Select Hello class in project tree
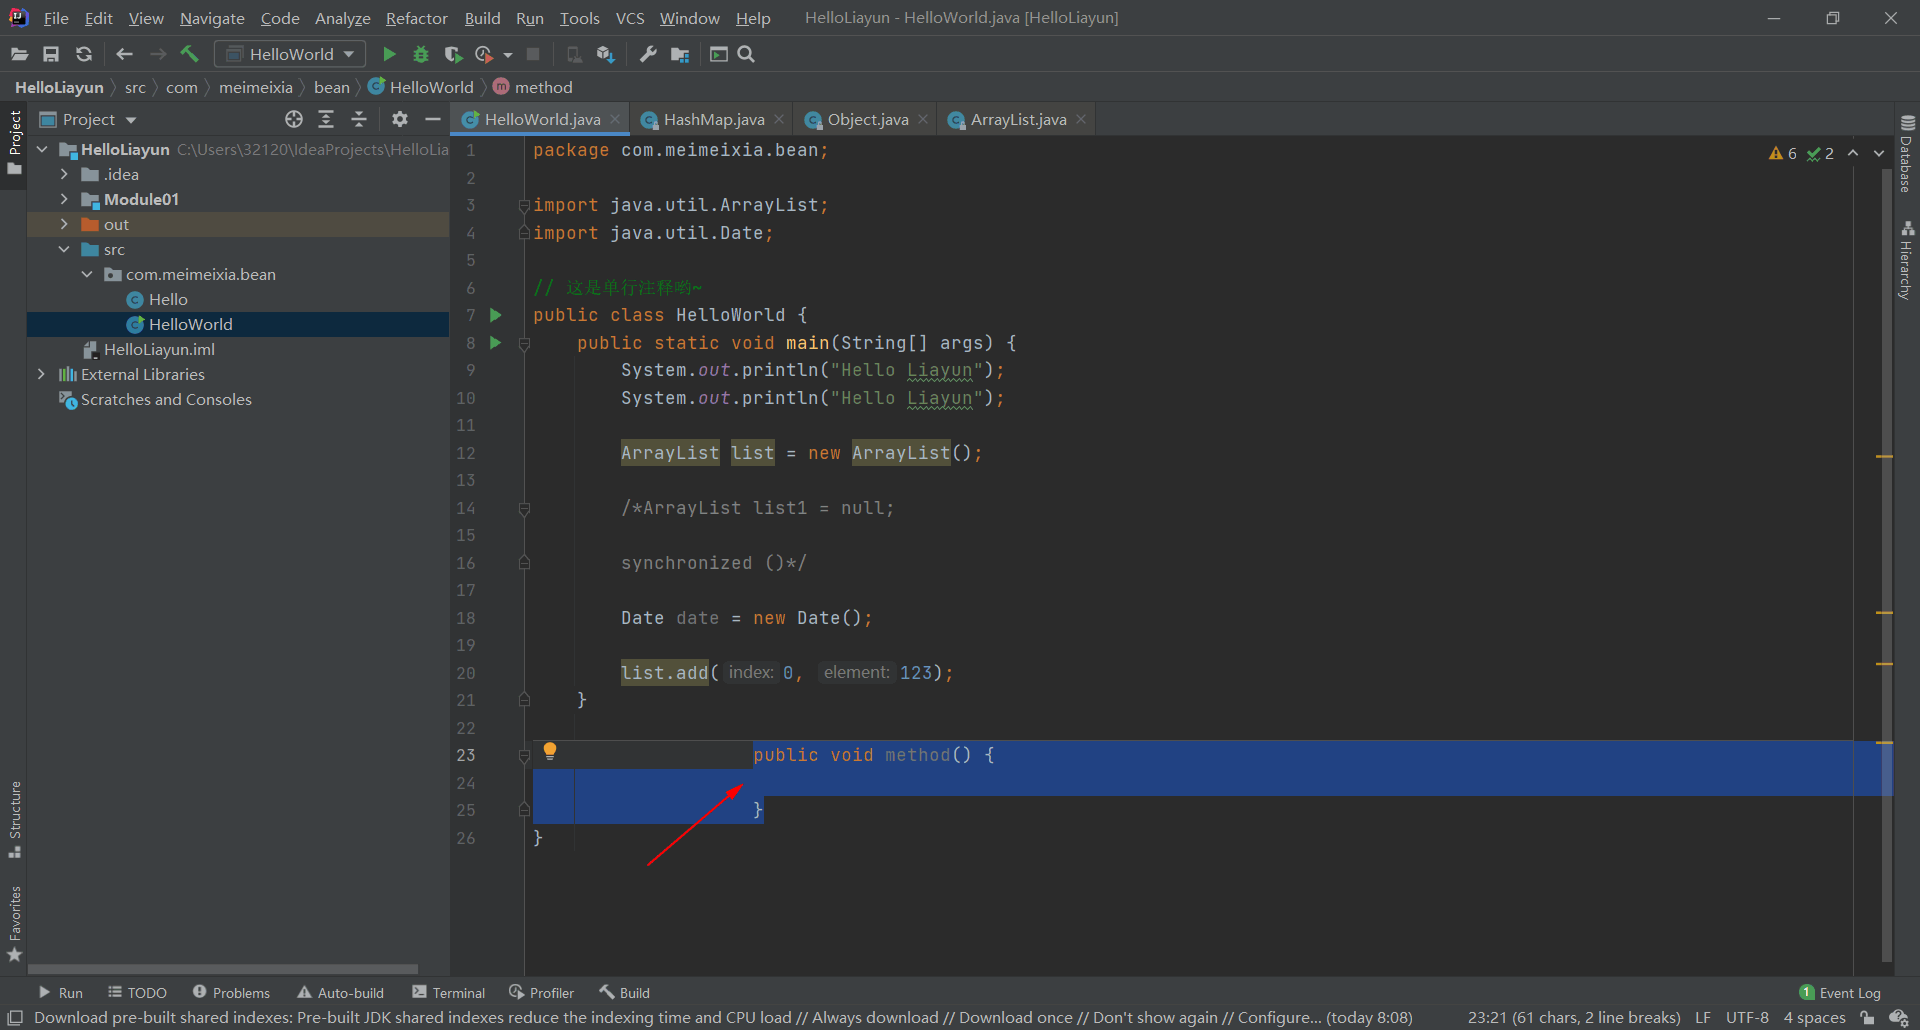Viewport: 1920px width, 1030px height. coord(168,299)
